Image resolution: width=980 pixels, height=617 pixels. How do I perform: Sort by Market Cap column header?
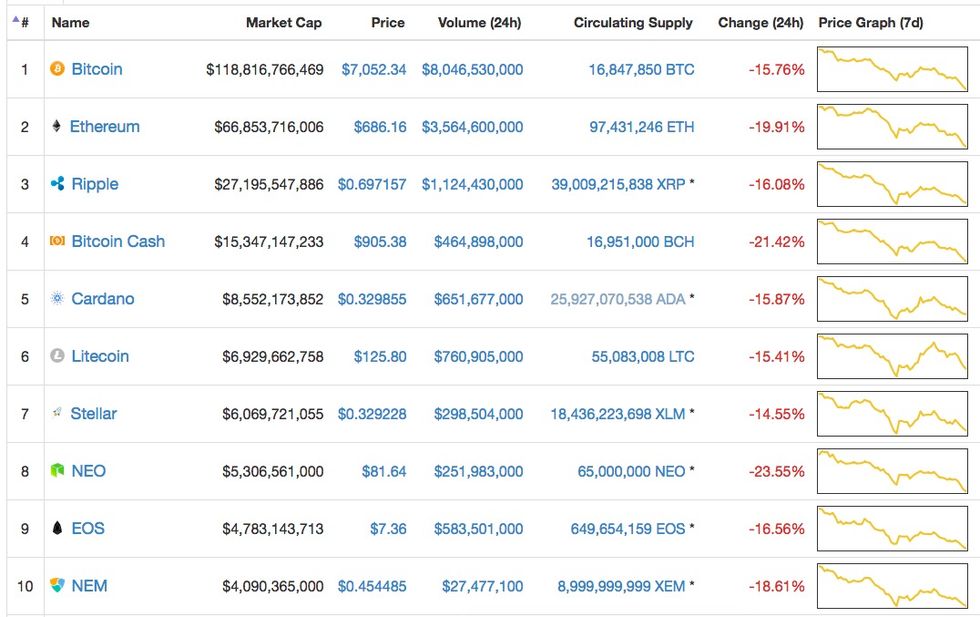tap(284, 22)
